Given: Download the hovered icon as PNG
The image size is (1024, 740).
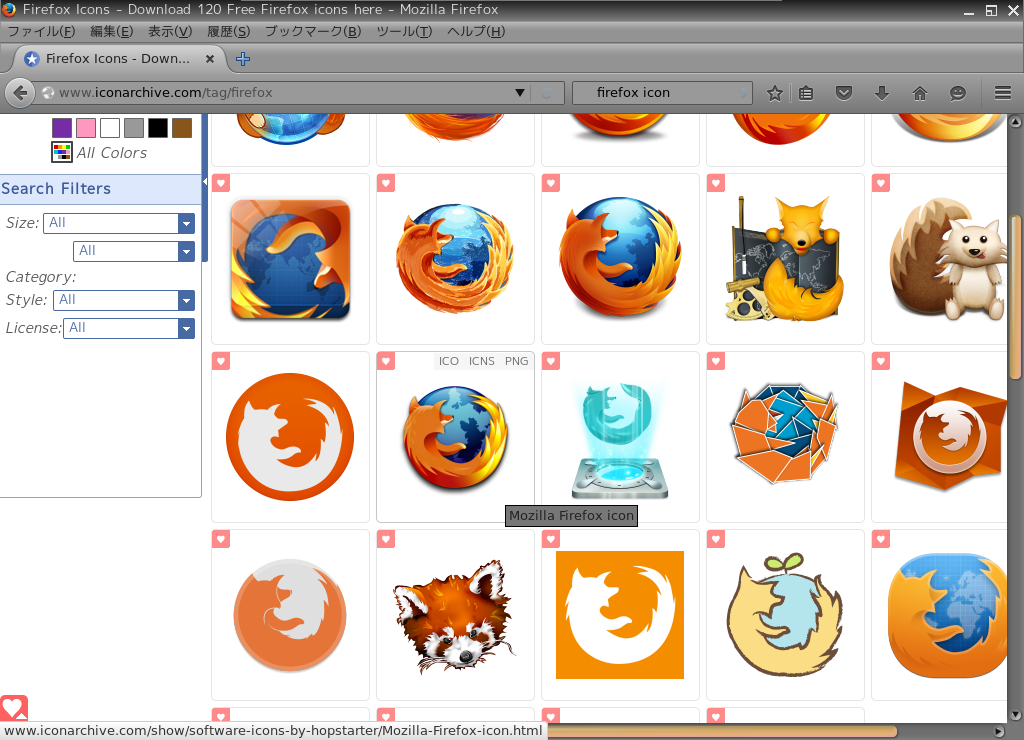Looking at the screenshot, I should (x=516, y=361).
